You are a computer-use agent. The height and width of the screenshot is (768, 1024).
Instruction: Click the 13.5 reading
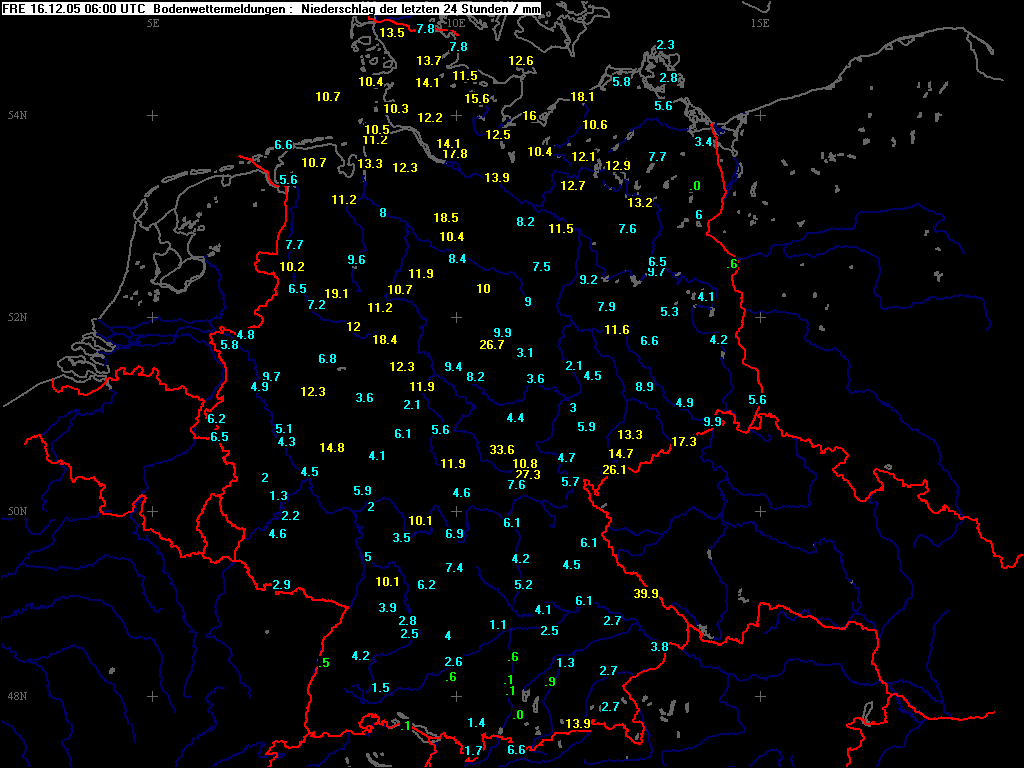(392, 33)
